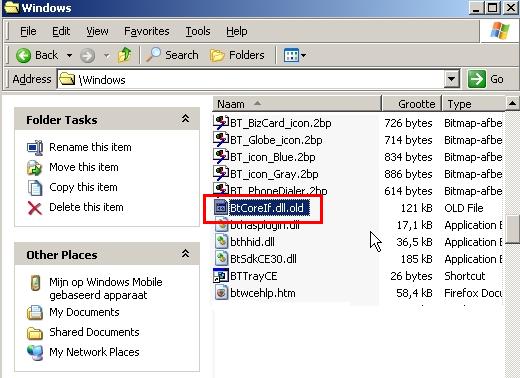Click Delete this item link
This screenshot has height=378, width=520.
coord(86,207)
